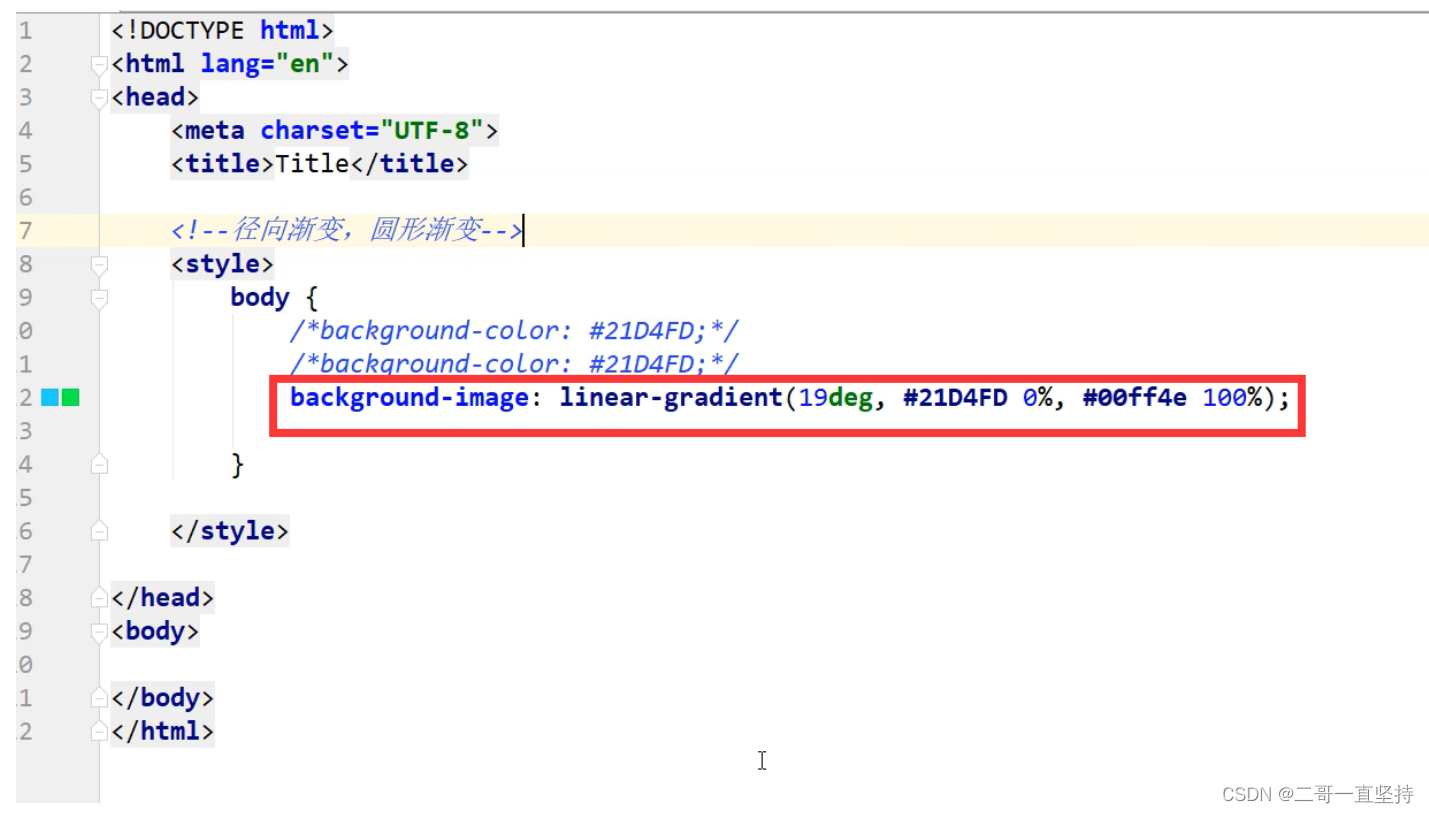The height and width of the screenshot is (813, 1429).
Task: Collapse the body { CSS rule fold marker
Action: tap(99, 298)
